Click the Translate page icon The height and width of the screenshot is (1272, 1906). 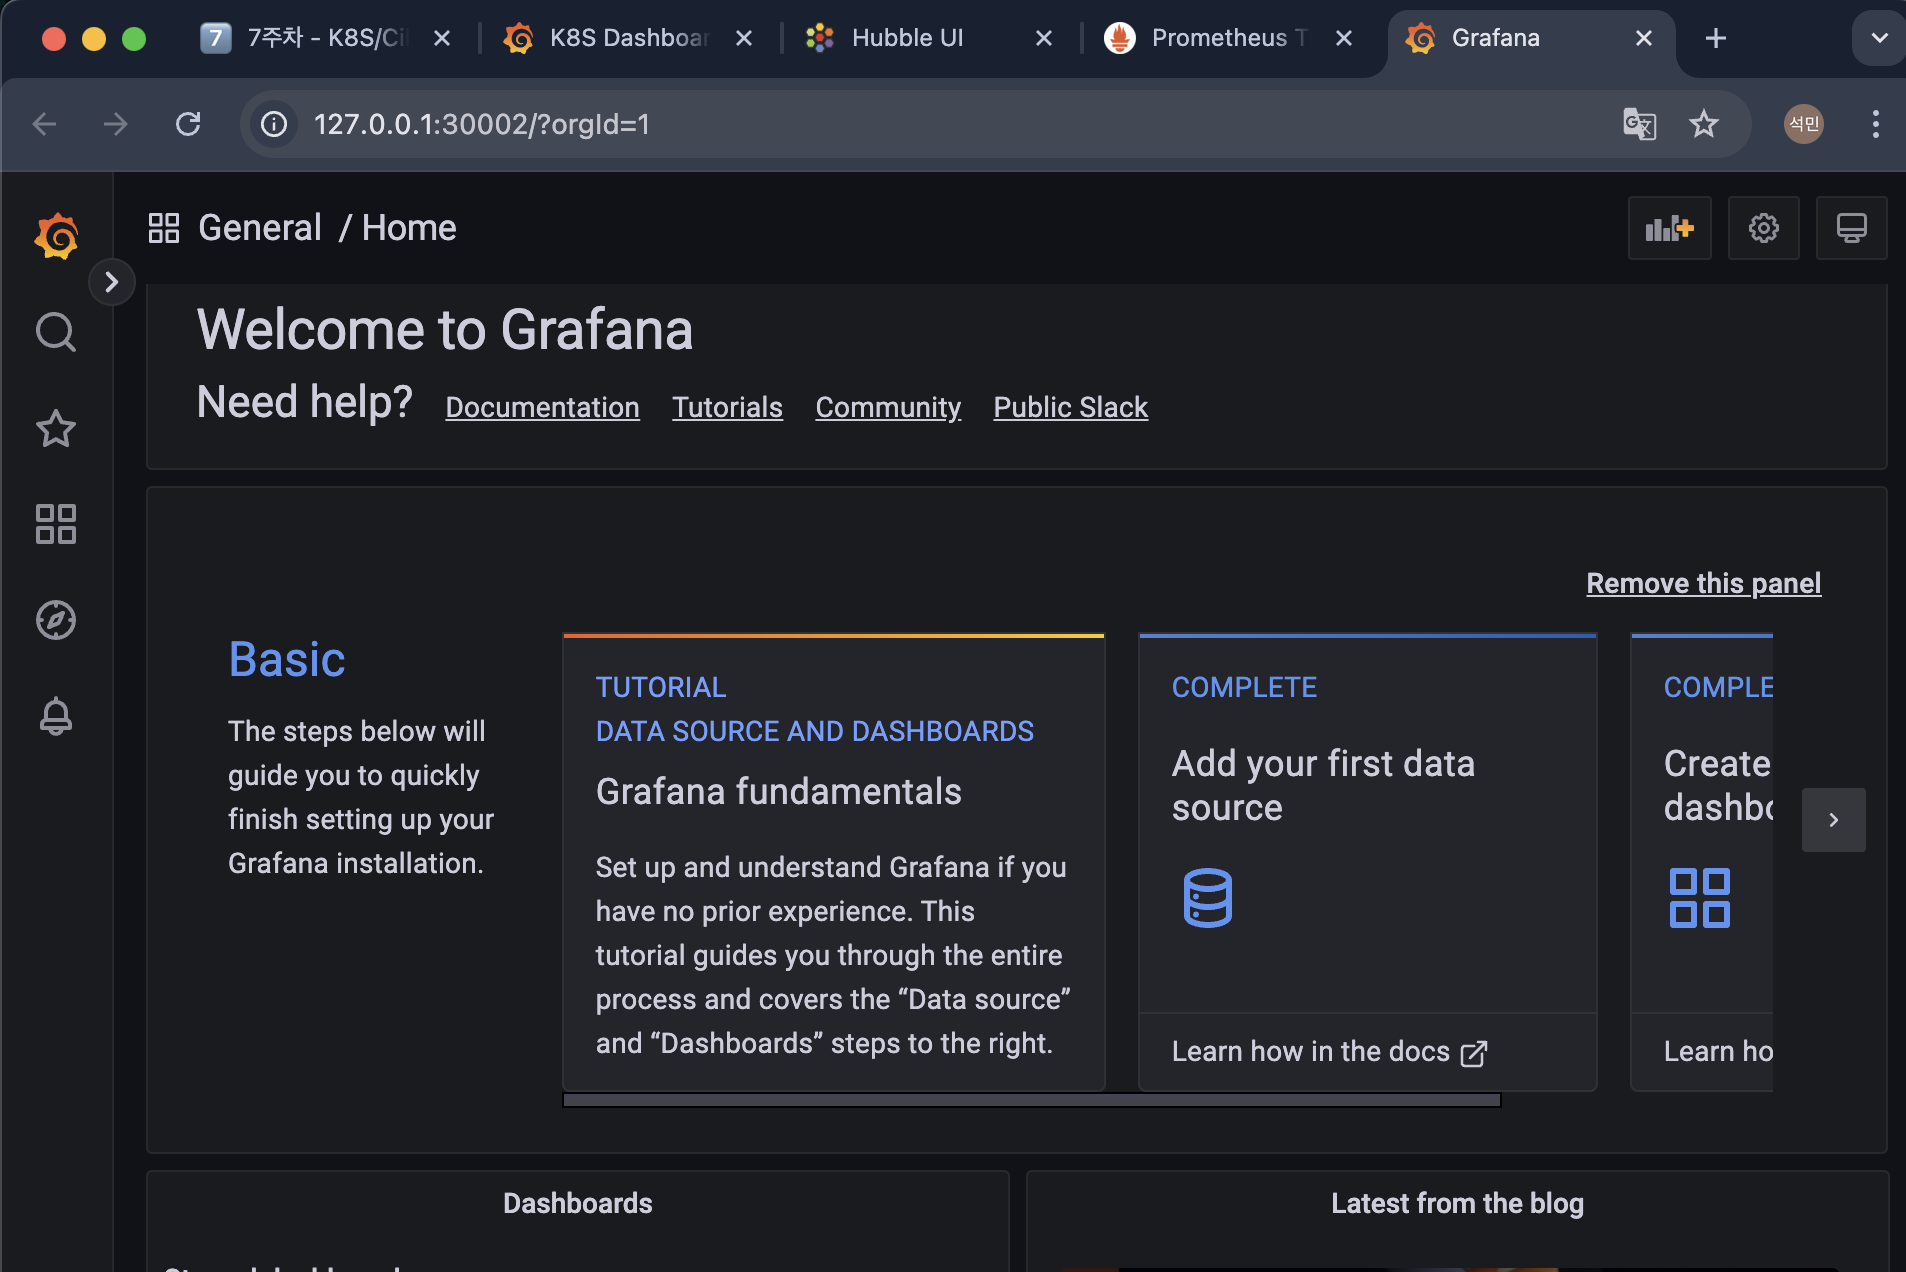click(x=1639, y=124)
